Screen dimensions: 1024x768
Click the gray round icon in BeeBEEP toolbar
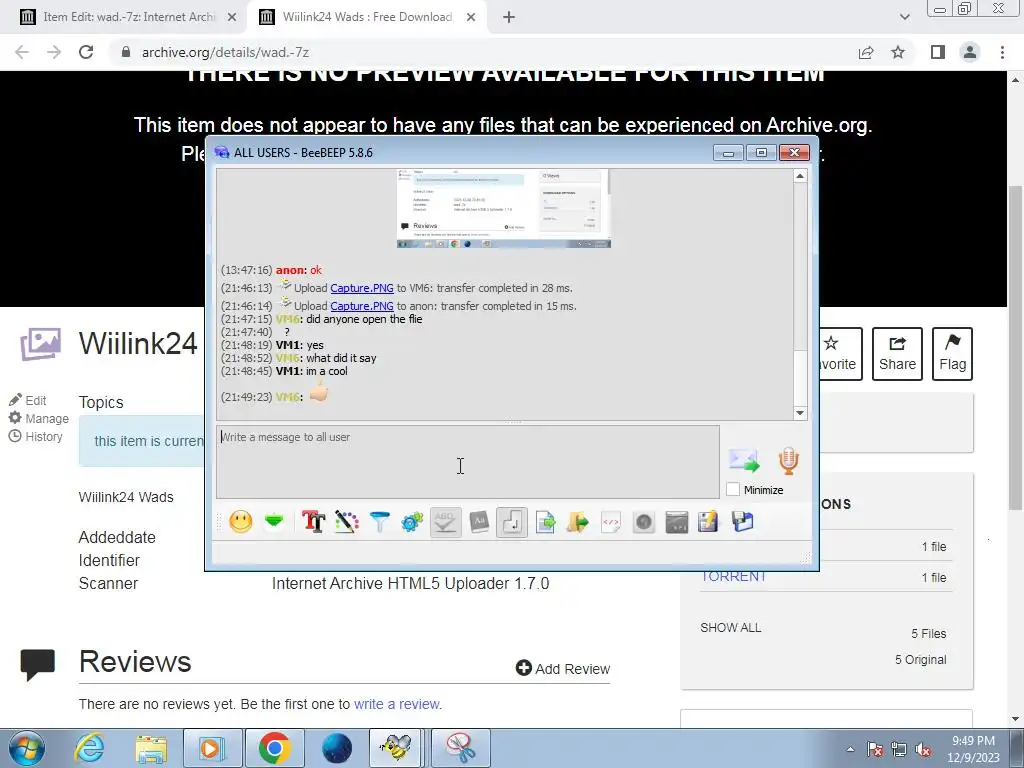click(x=644, y=522)
